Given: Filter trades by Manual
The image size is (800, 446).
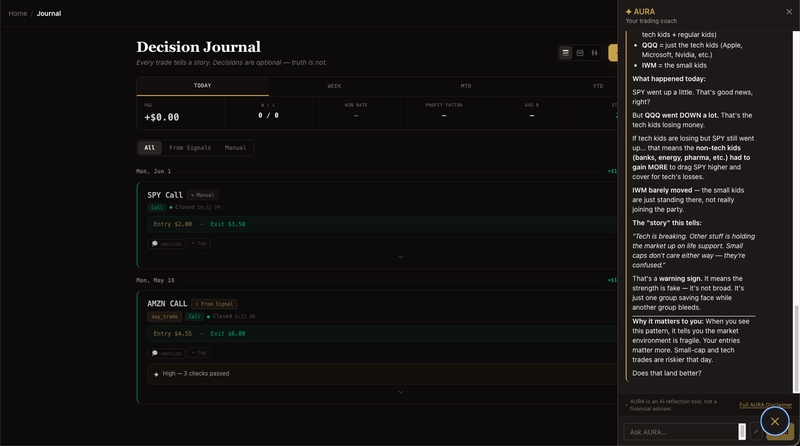Looking at the screenshot, I should [235, 148].
